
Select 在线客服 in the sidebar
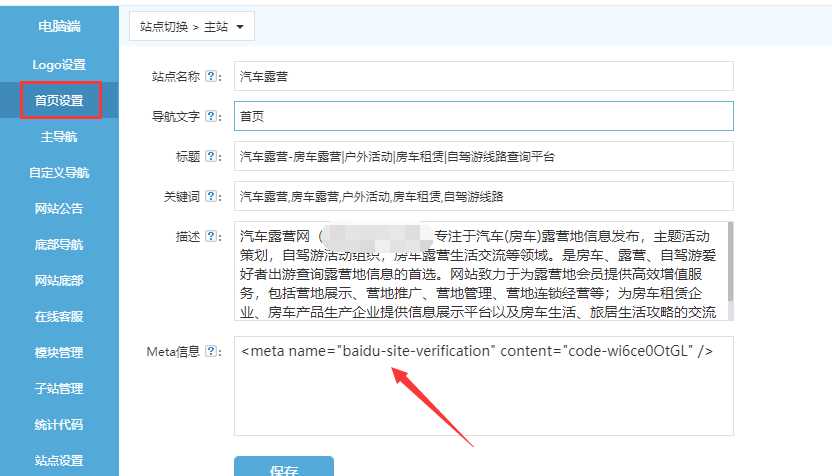[59, 316]
